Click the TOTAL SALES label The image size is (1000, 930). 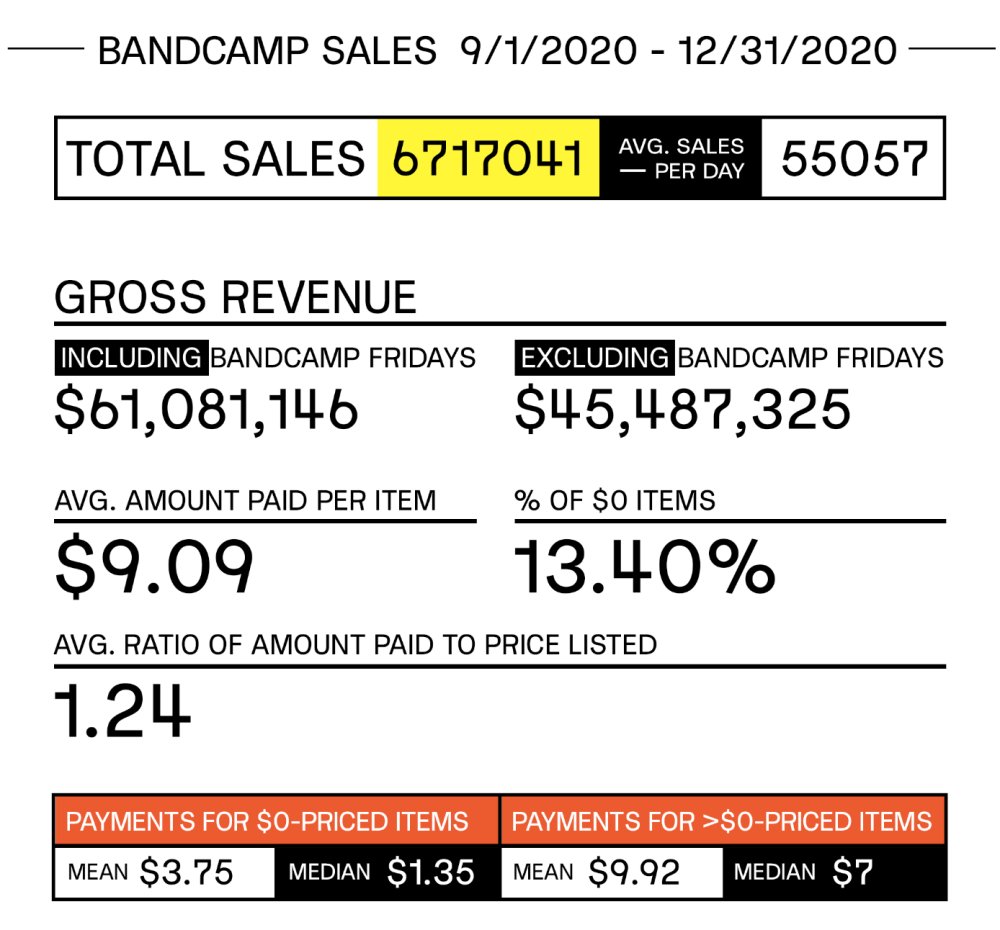click(x=216, y=159)
